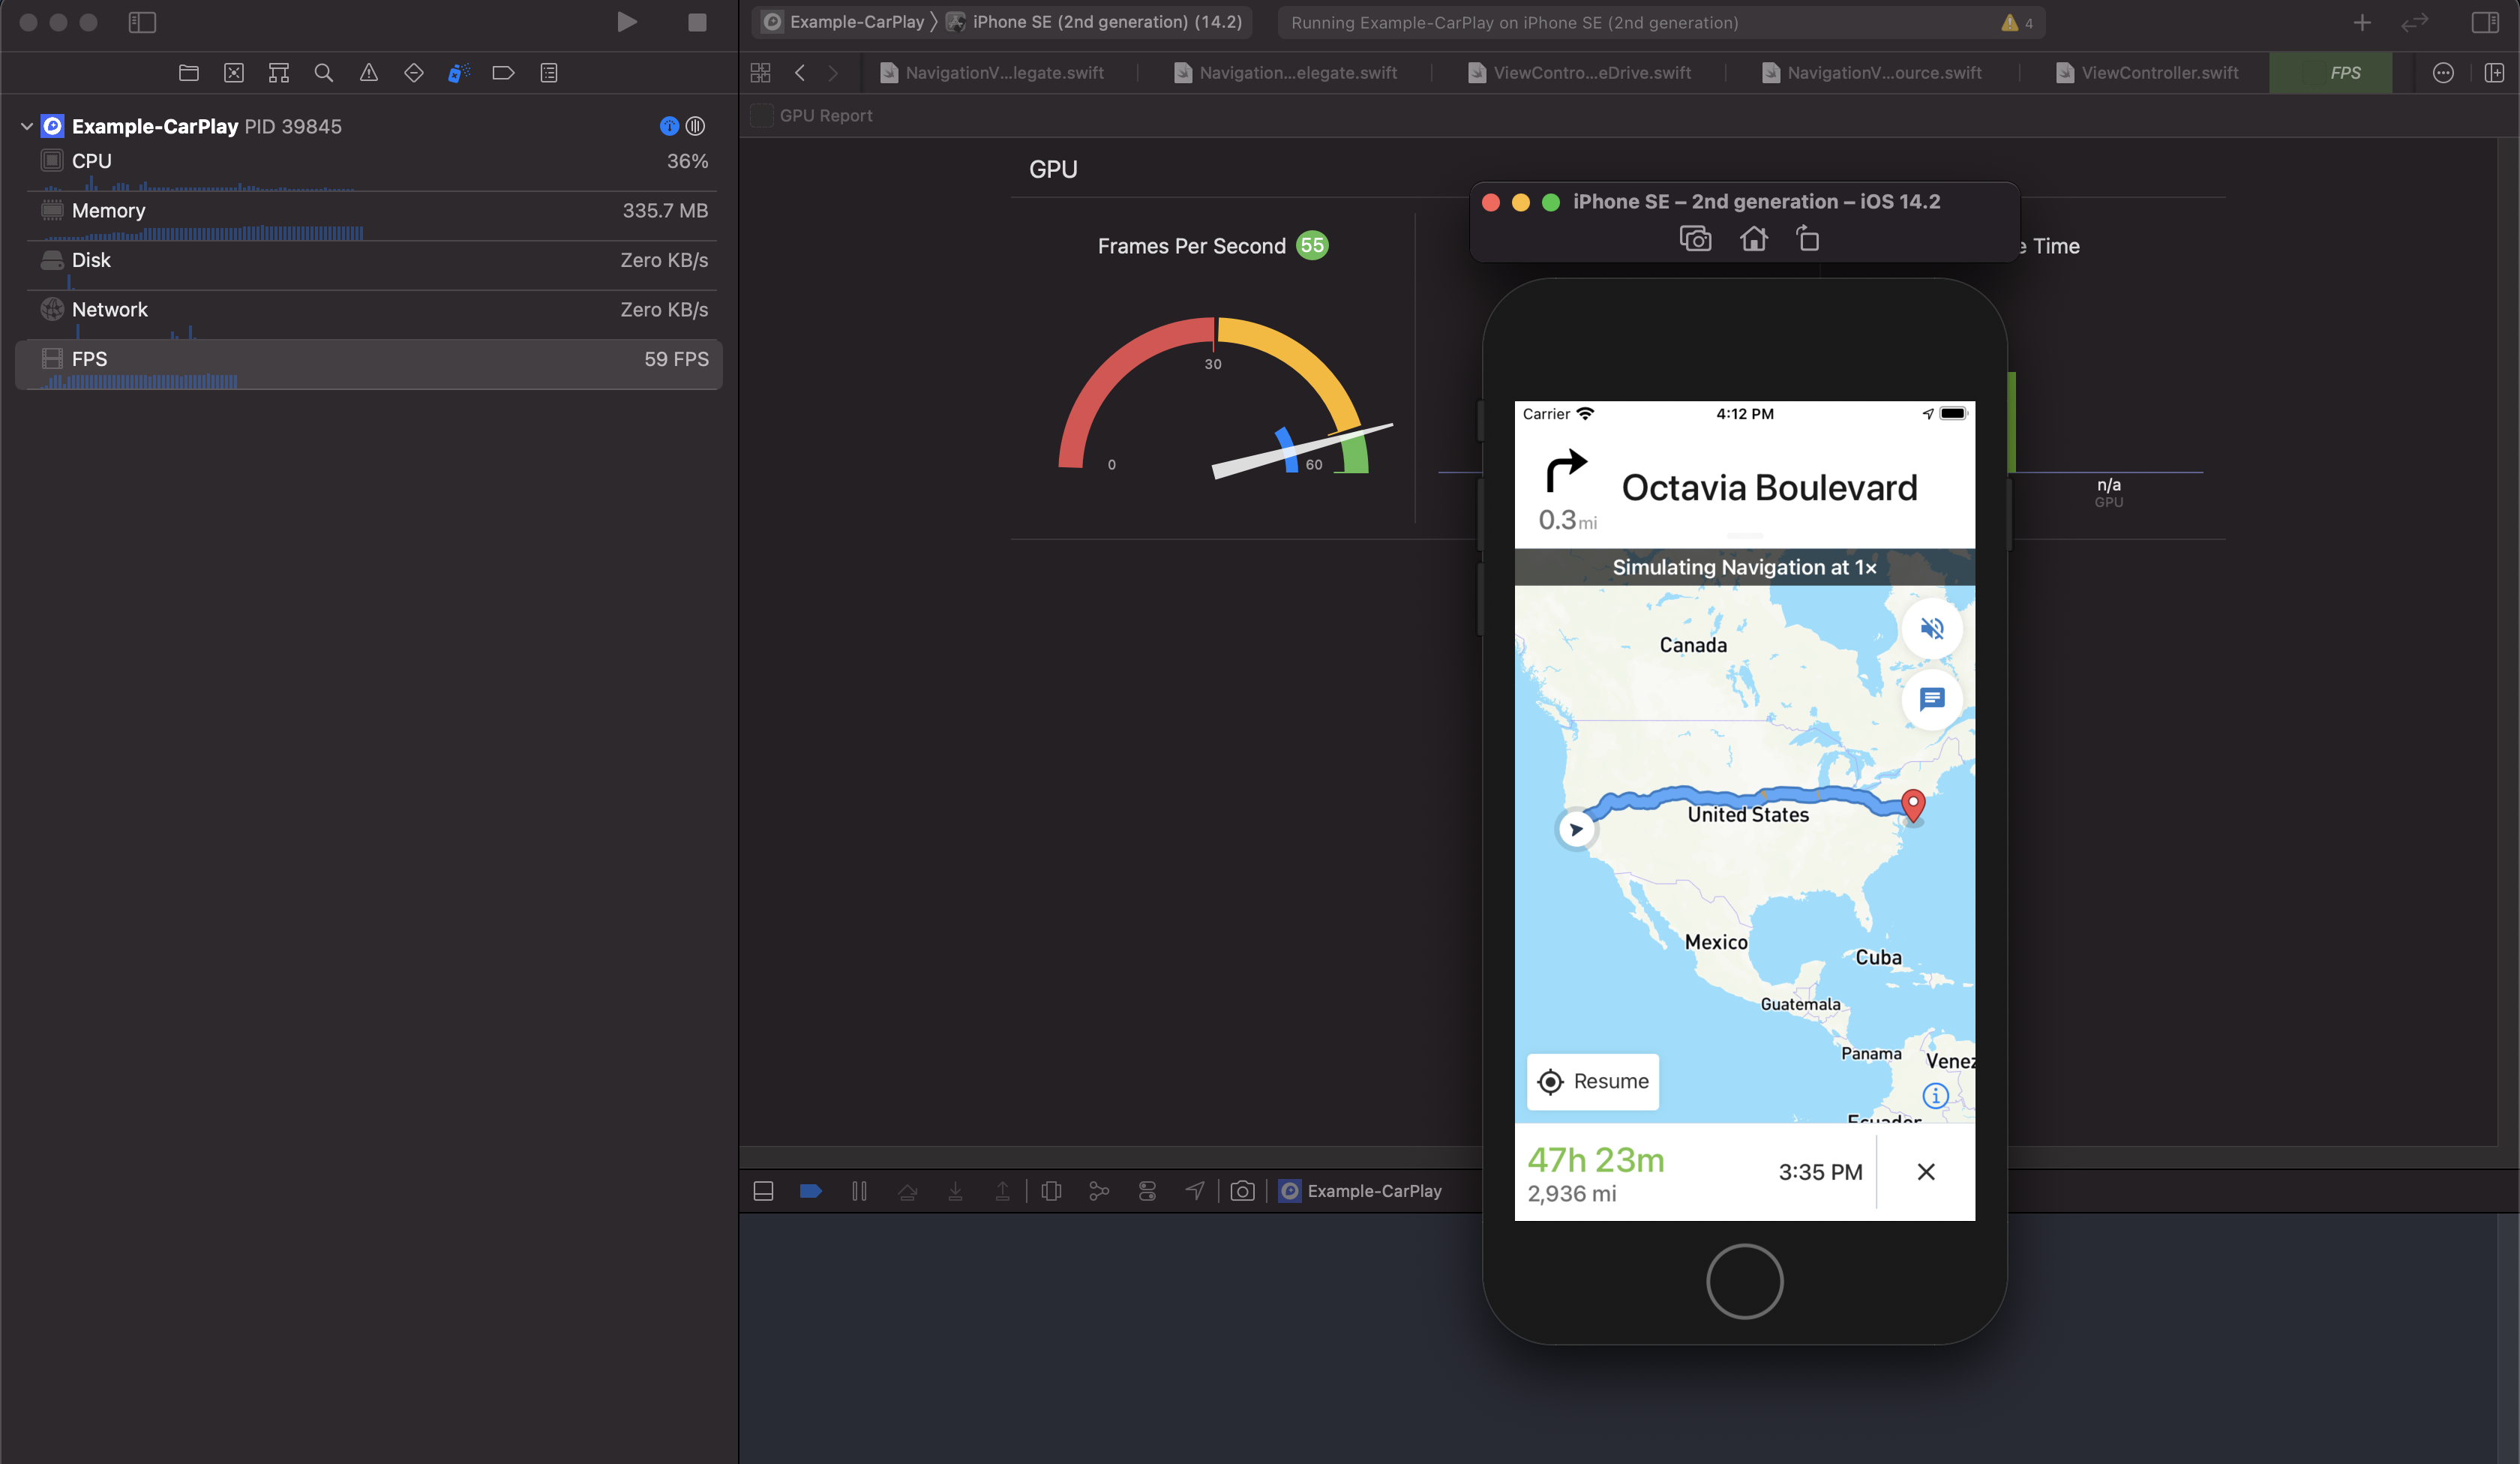Open the feedback report button on map

point(1932,699)
